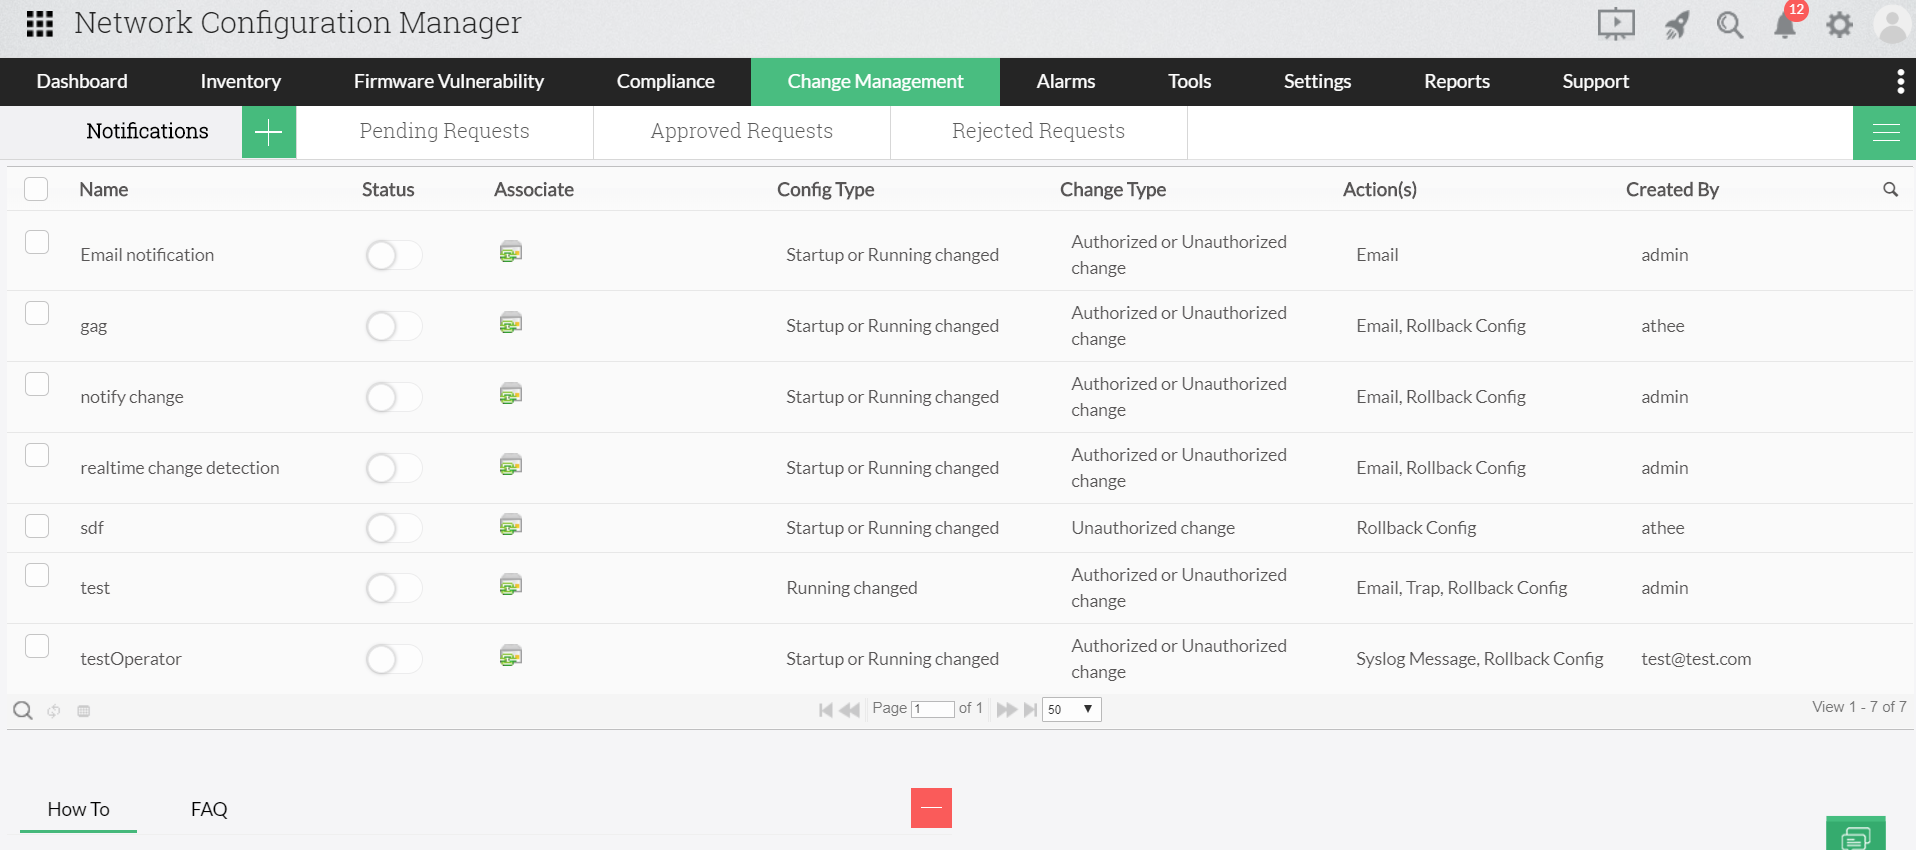Click the associate device icon for gag
The image size is (1916, 850).
coord(510,323)
